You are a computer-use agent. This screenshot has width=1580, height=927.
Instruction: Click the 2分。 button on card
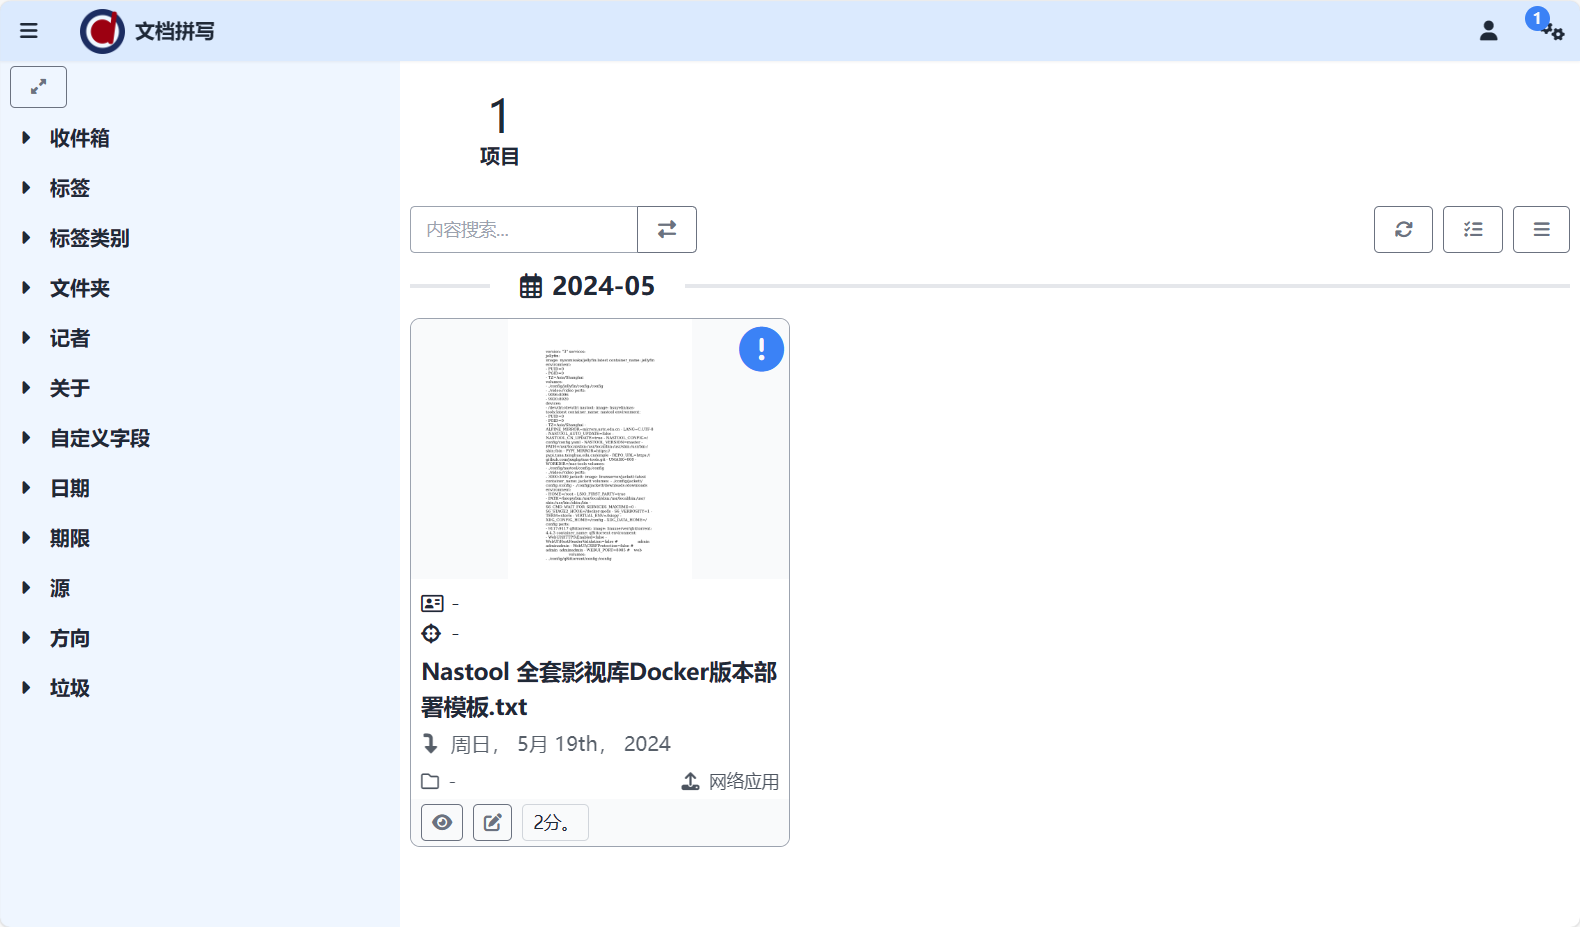tap(554, 822)
